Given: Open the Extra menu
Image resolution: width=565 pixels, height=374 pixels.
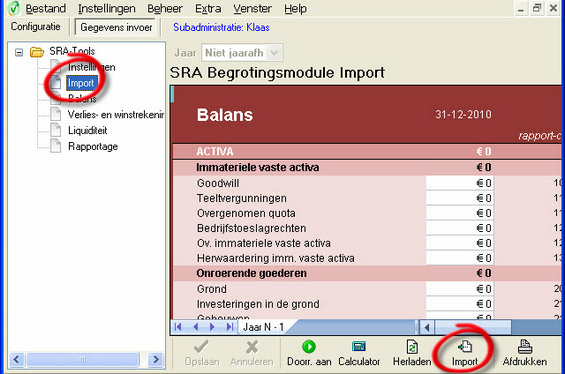Looking at the screenshot, I should click(x=208, y=8).
